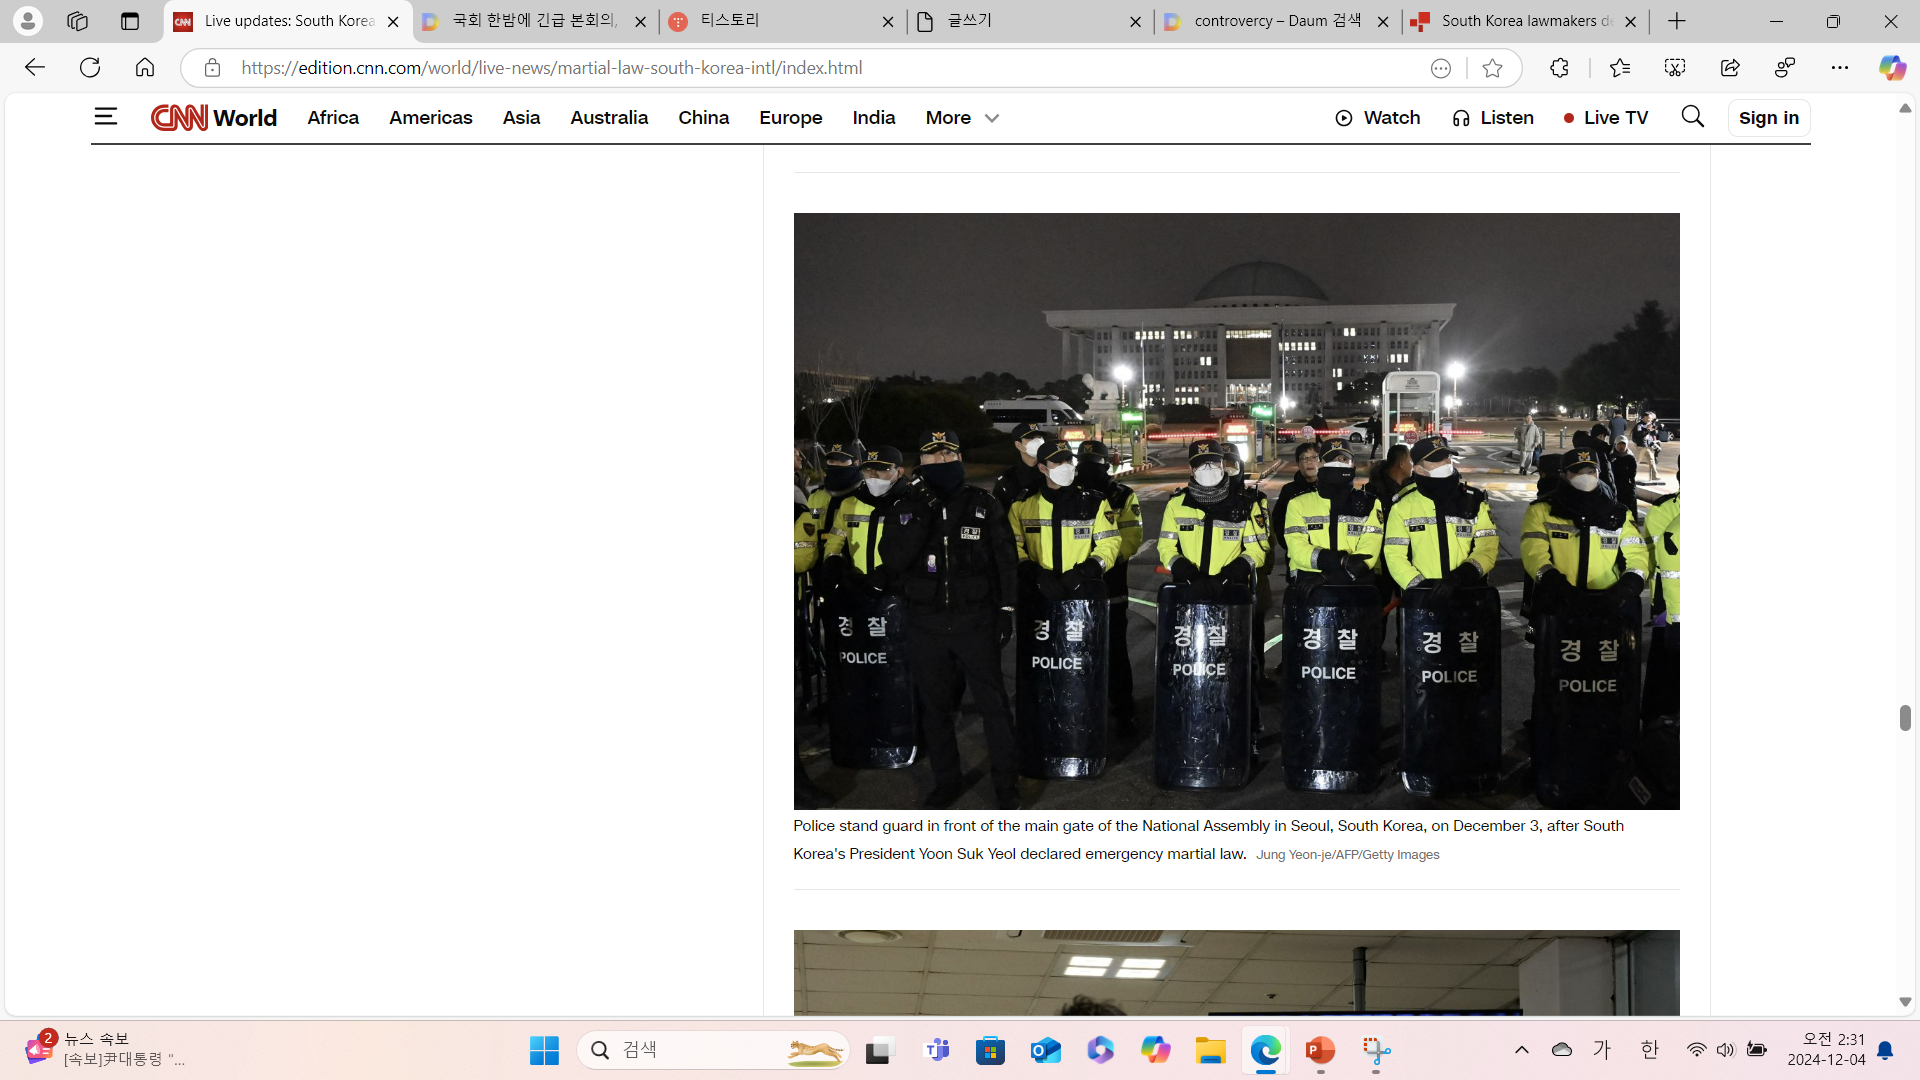Viewport: 1920px width, 1080px height.
Task: Open the Live TV link
Action: [x=1605, y=118]
